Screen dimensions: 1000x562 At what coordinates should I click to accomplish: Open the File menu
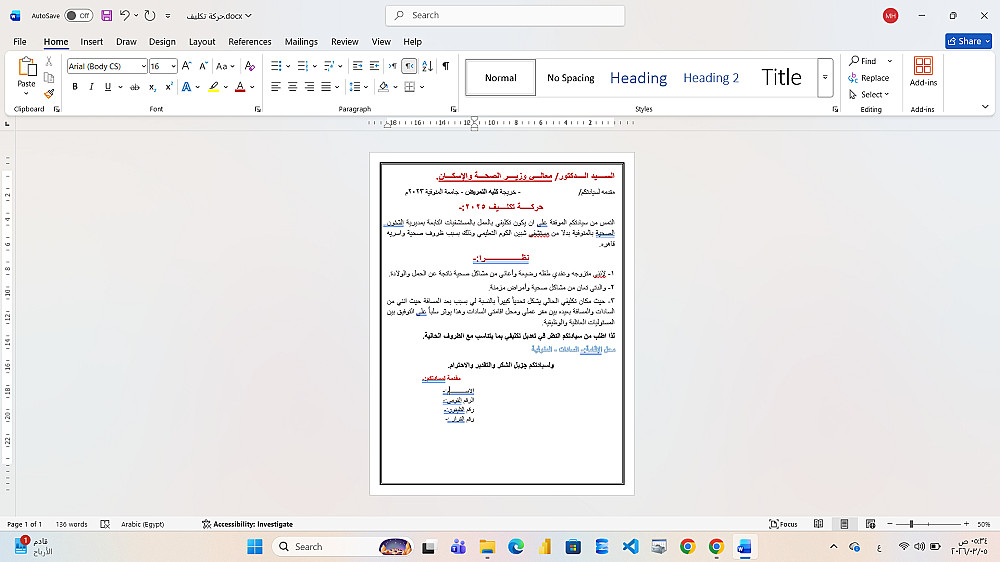click(20, 41)
